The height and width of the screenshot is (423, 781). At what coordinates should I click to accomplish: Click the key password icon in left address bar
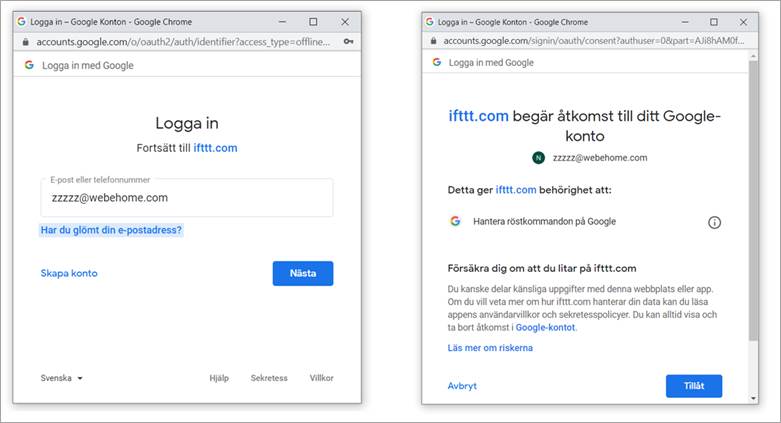point(349,42)
